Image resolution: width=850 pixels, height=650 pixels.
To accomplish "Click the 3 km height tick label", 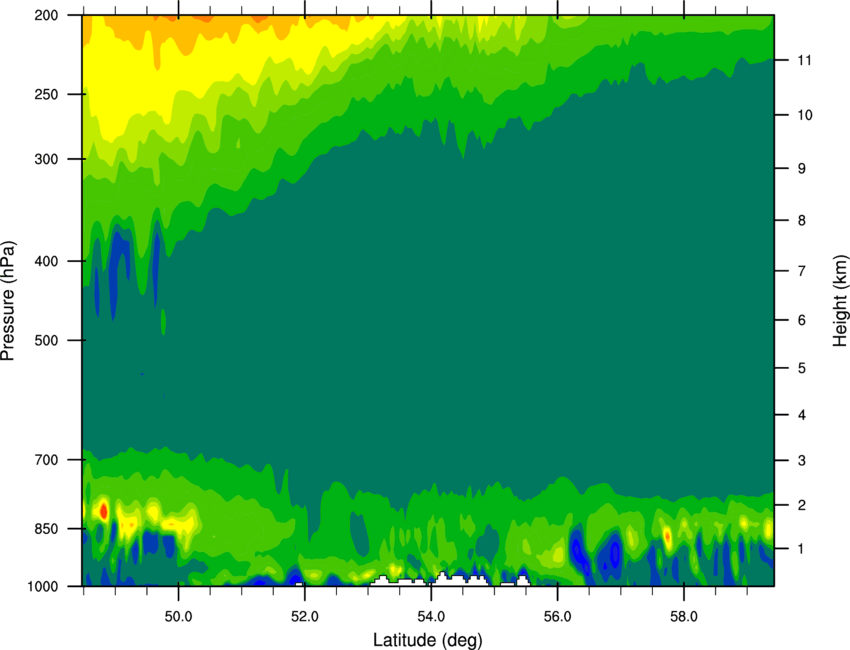I will pos(802,460).
